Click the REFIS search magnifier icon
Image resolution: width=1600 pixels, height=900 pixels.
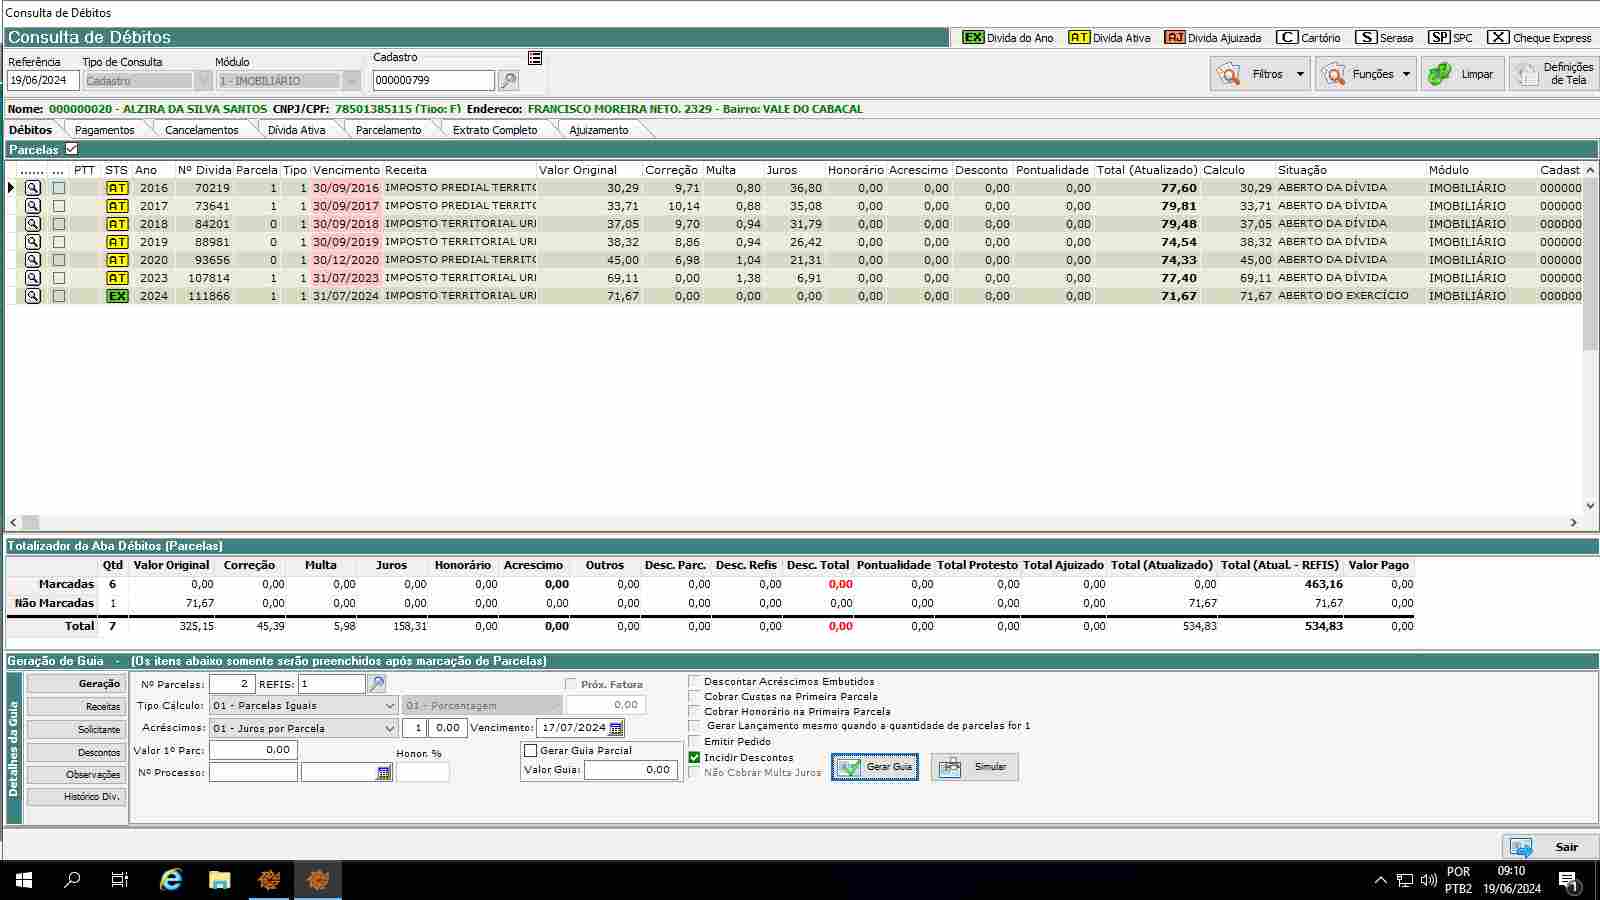[x=377, y=684]
